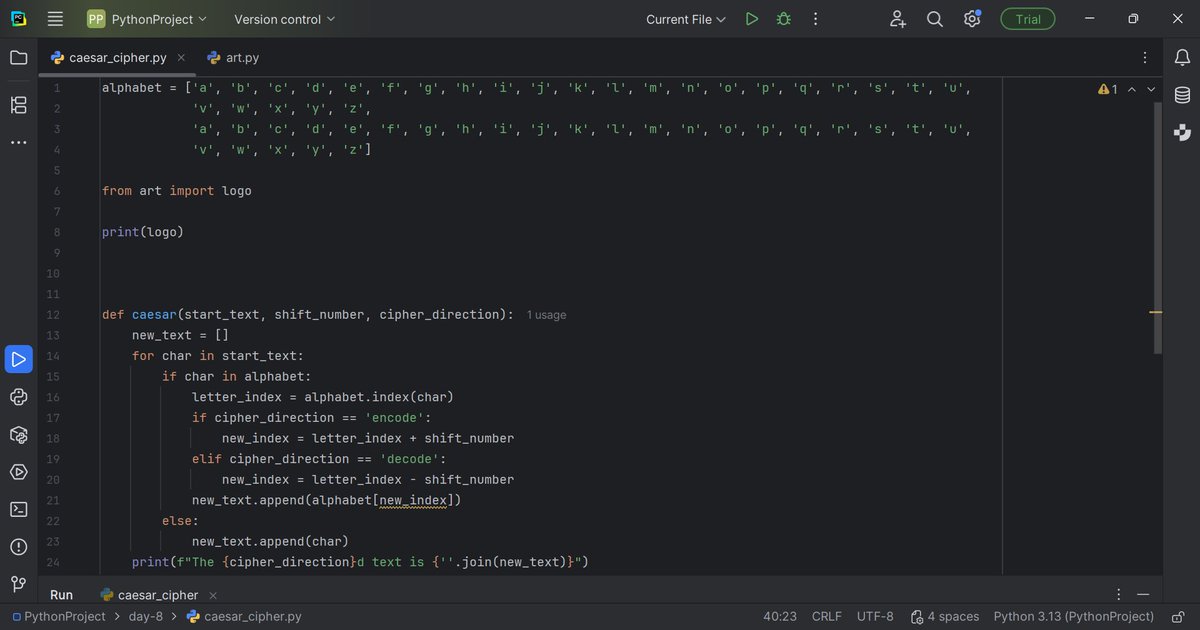Open the Git branch tool window icon
The image size is (1200, 630).
point(18,582)
